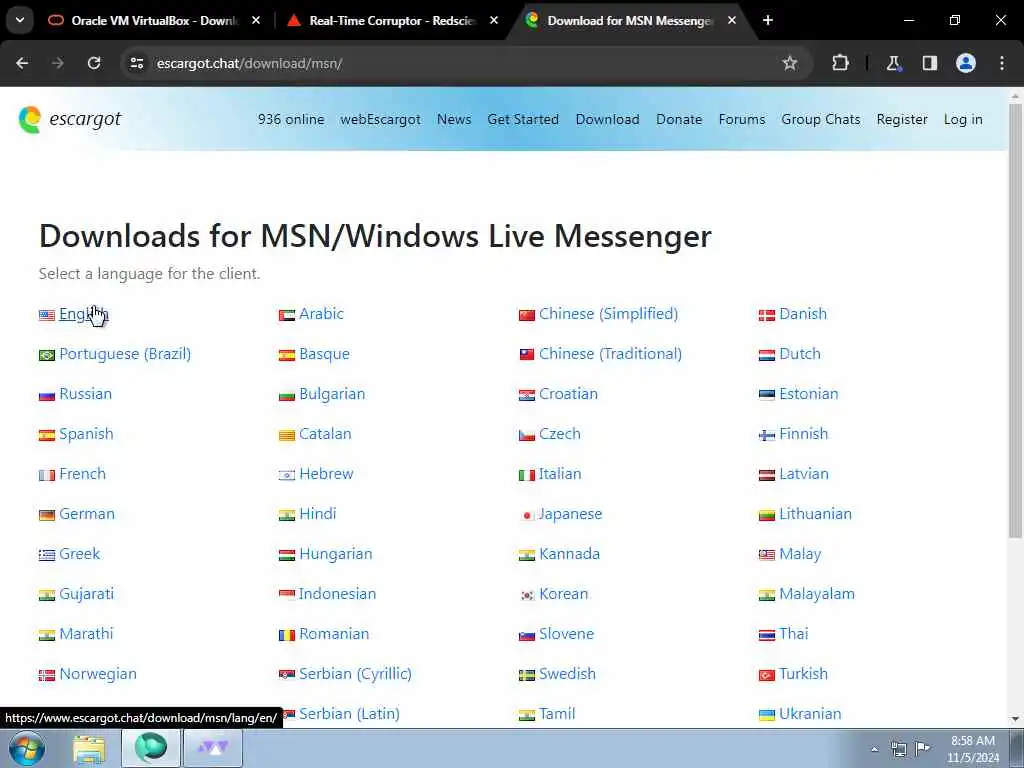
Task: Open the Chrome profile avatar
Action: coord(966,63)
